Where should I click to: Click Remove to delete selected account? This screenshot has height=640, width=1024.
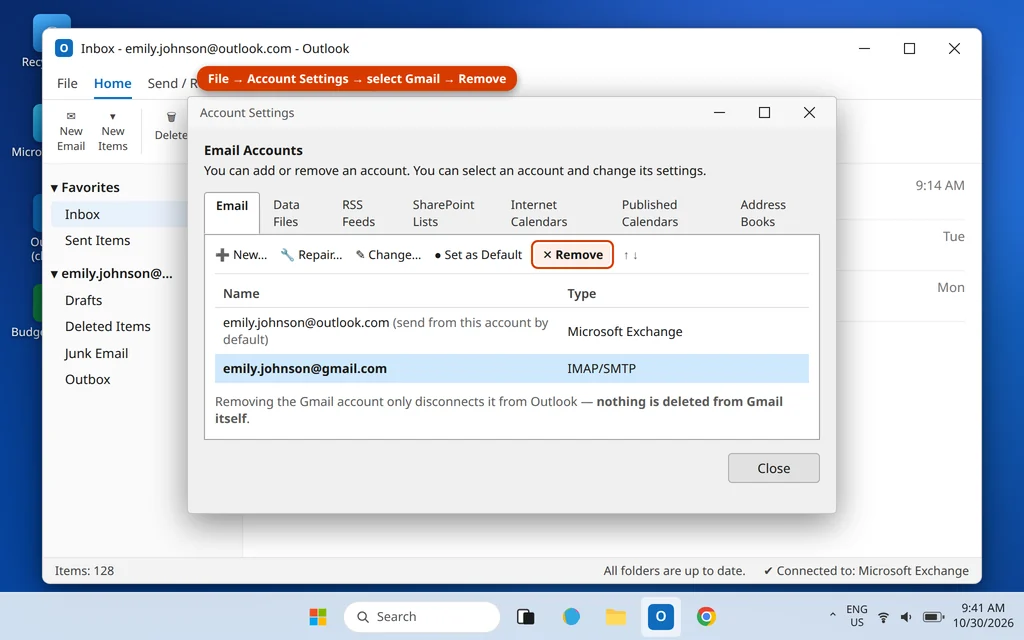tap(573, 255)
